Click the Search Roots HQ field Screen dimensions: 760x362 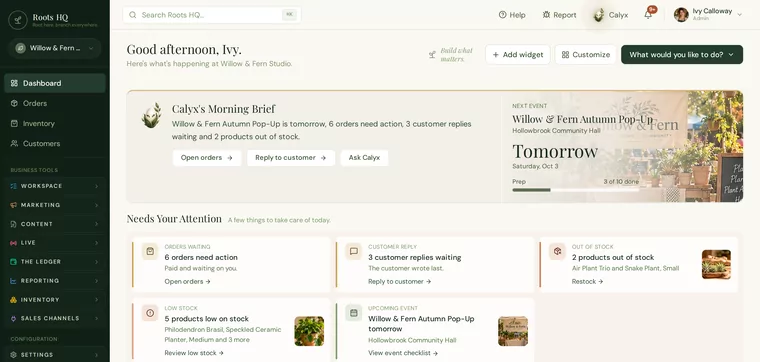pyautogui.click(x=212, y=15)
